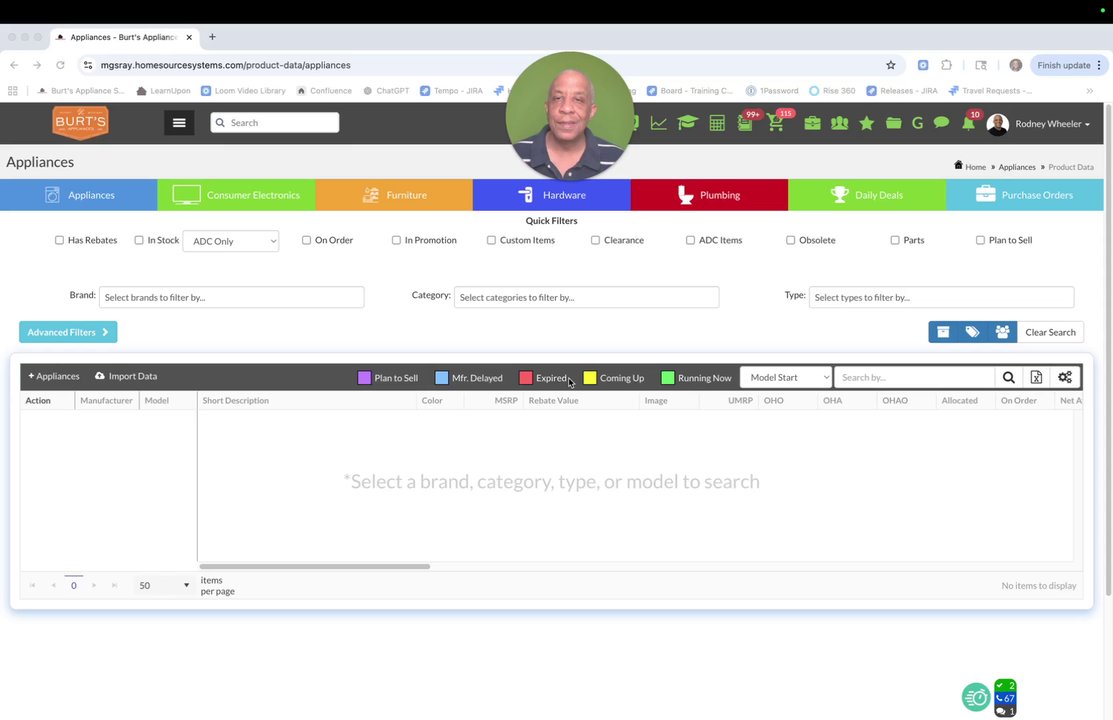Open the shopping cart with 115 badge
This screenshot has width=1113, height=720.
pos(775,124)
